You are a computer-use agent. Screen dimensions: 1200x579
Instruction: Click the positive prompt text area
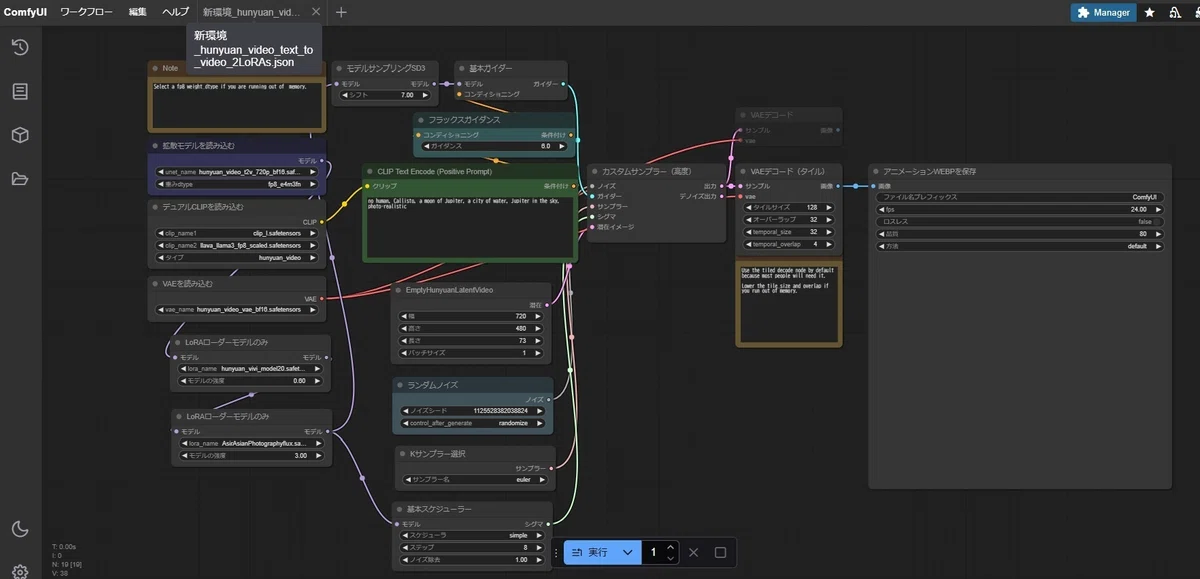pos(470,229)
